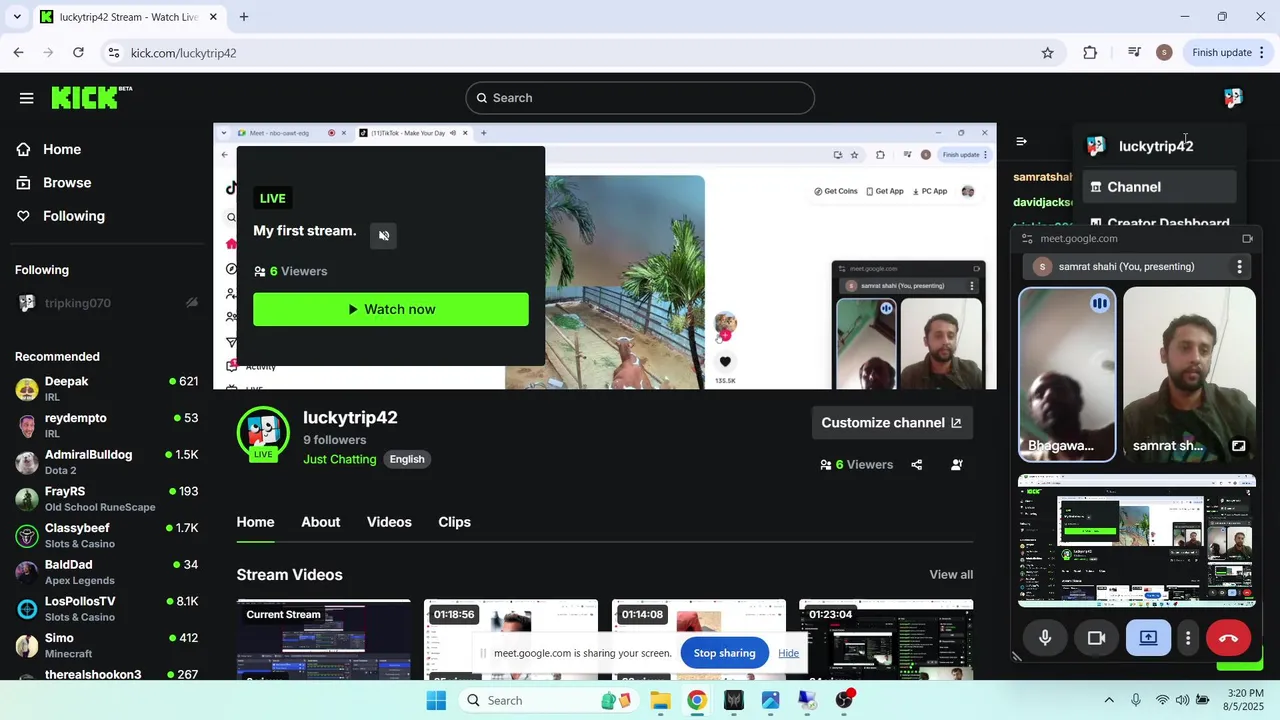Open Meet popup site settings icon

1027,239
